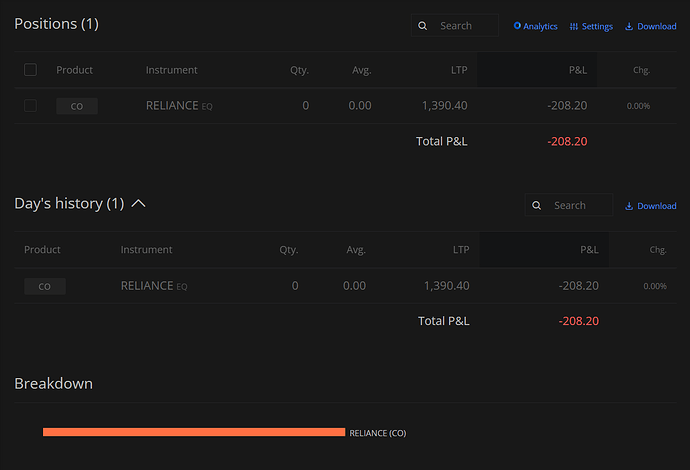Toggle the select-all positions checkbox

30,70
